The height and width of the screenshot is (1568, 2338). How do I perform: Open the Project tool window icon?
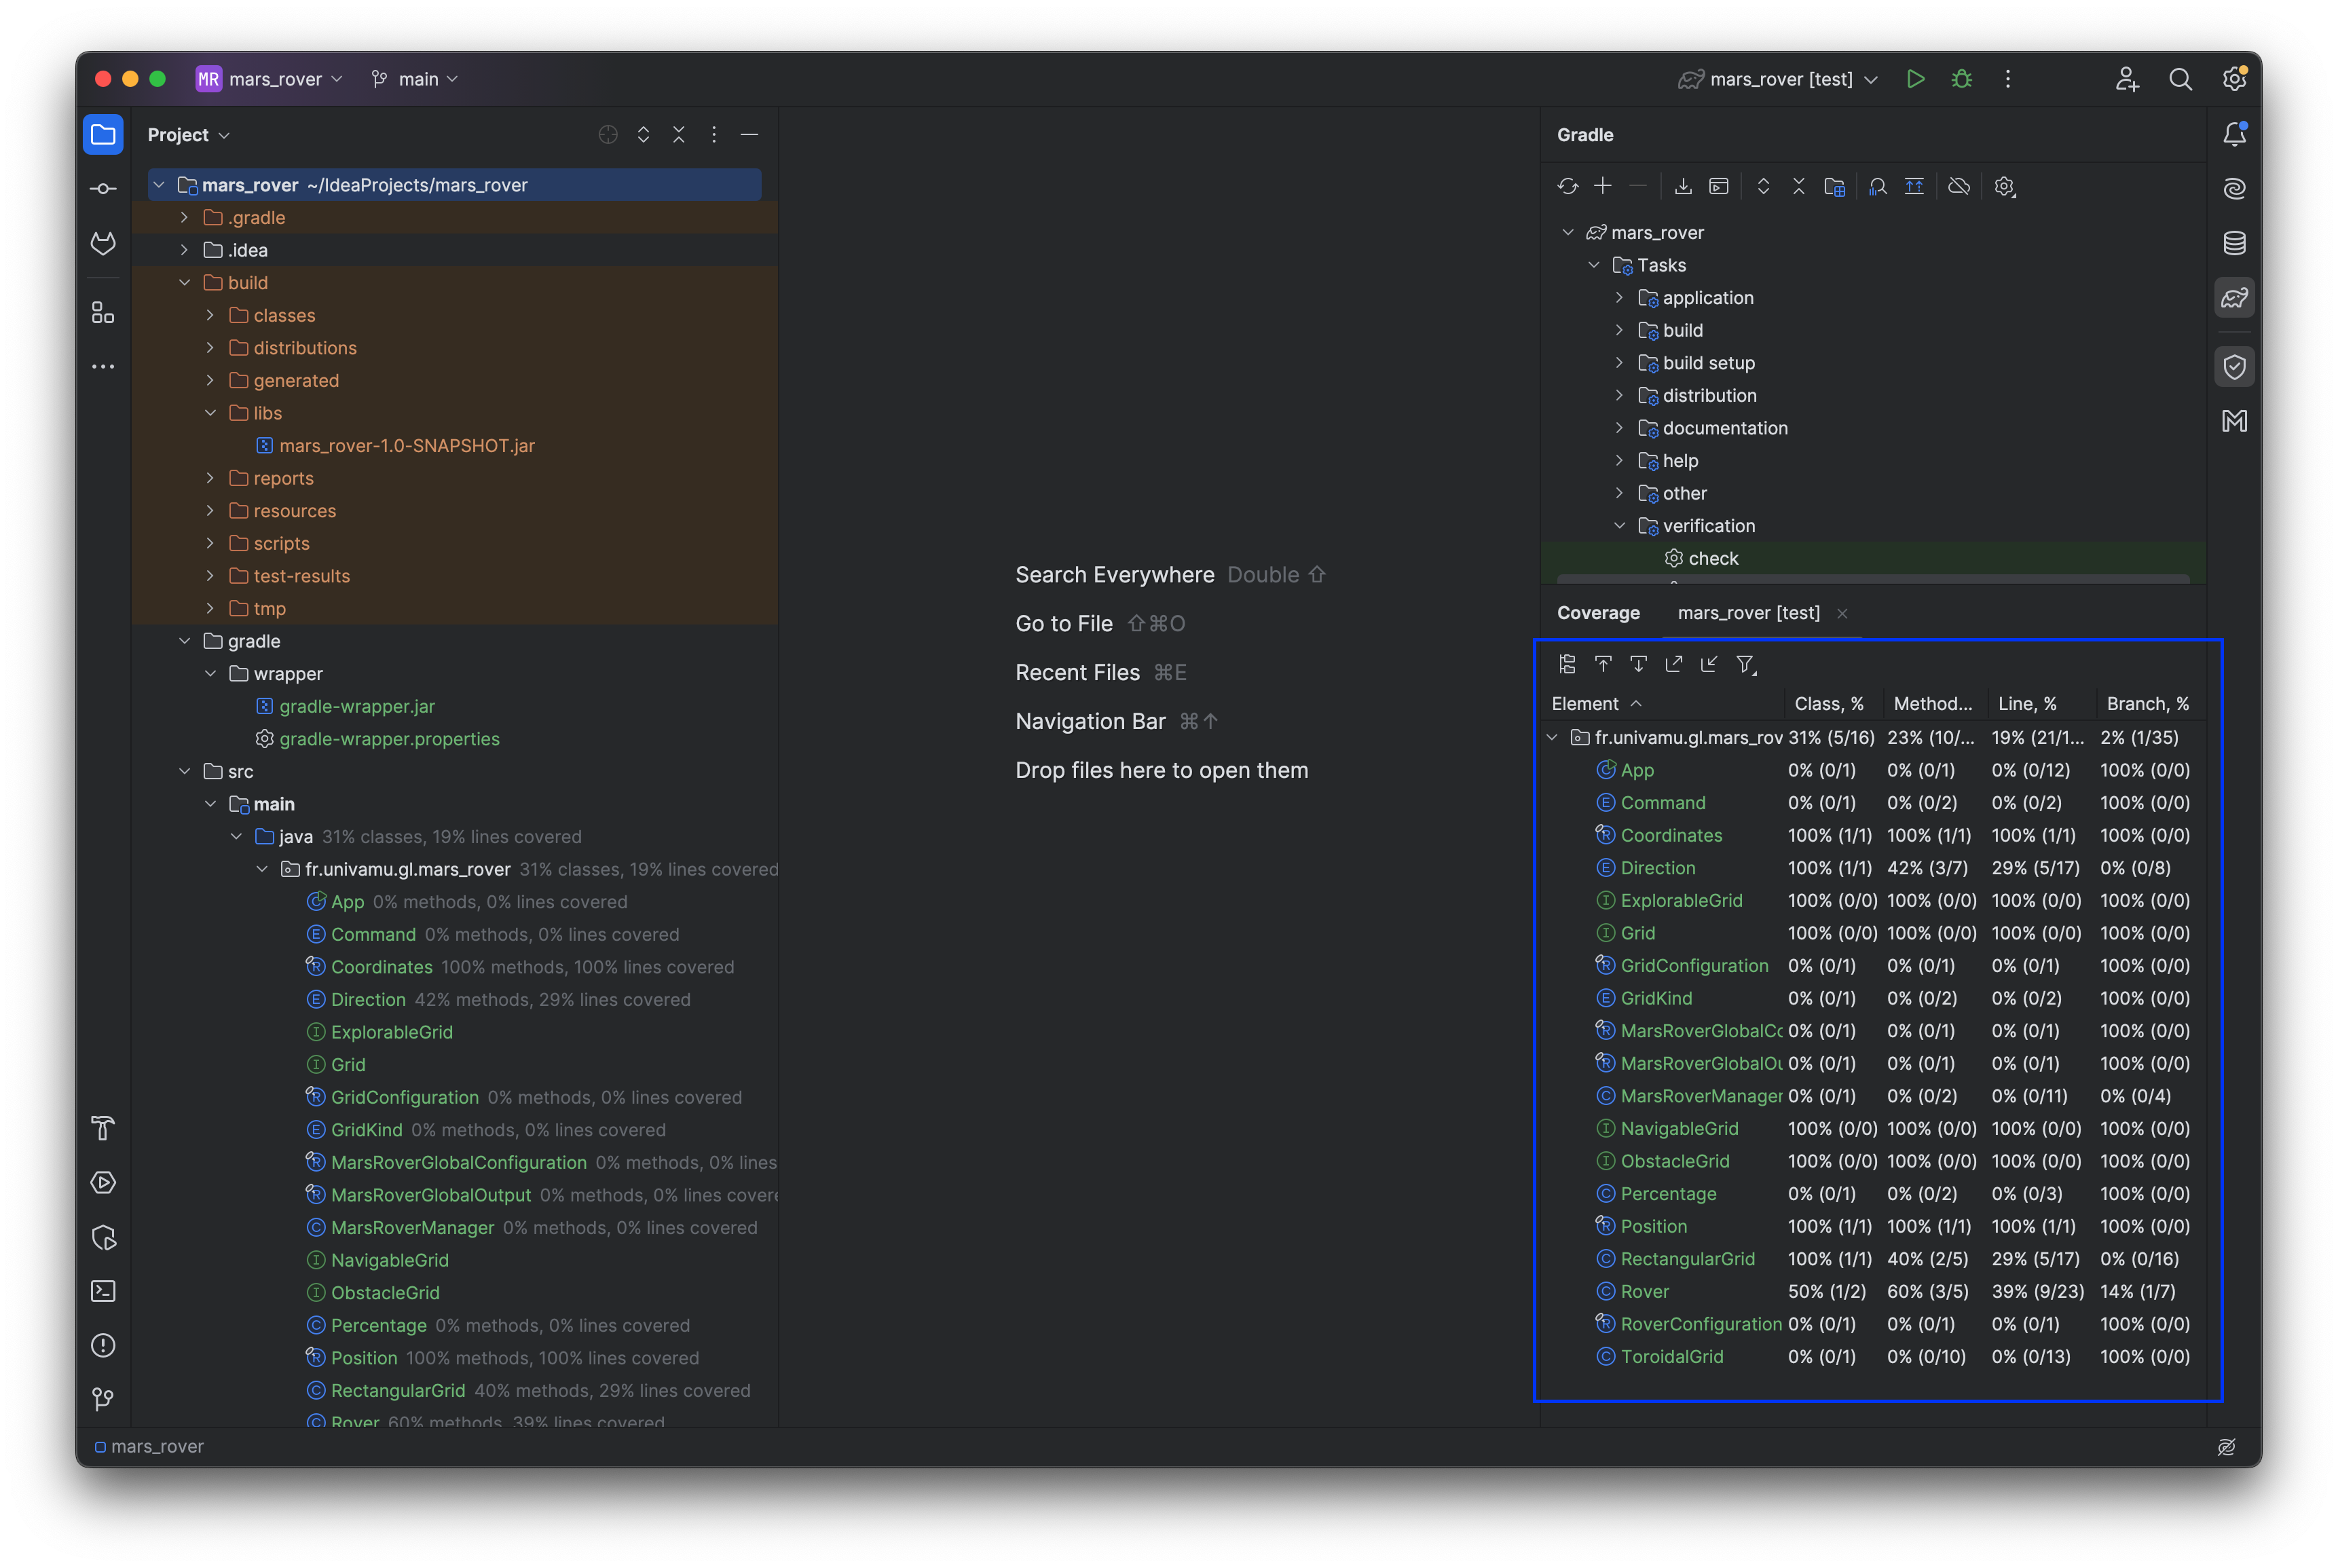coord(103,135)
